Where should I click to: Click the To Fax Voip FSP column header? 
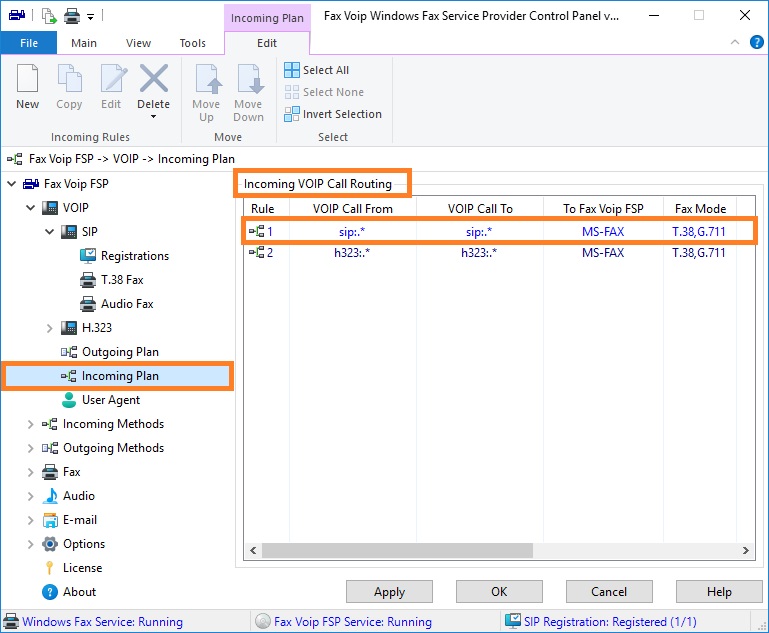[603, 209]
